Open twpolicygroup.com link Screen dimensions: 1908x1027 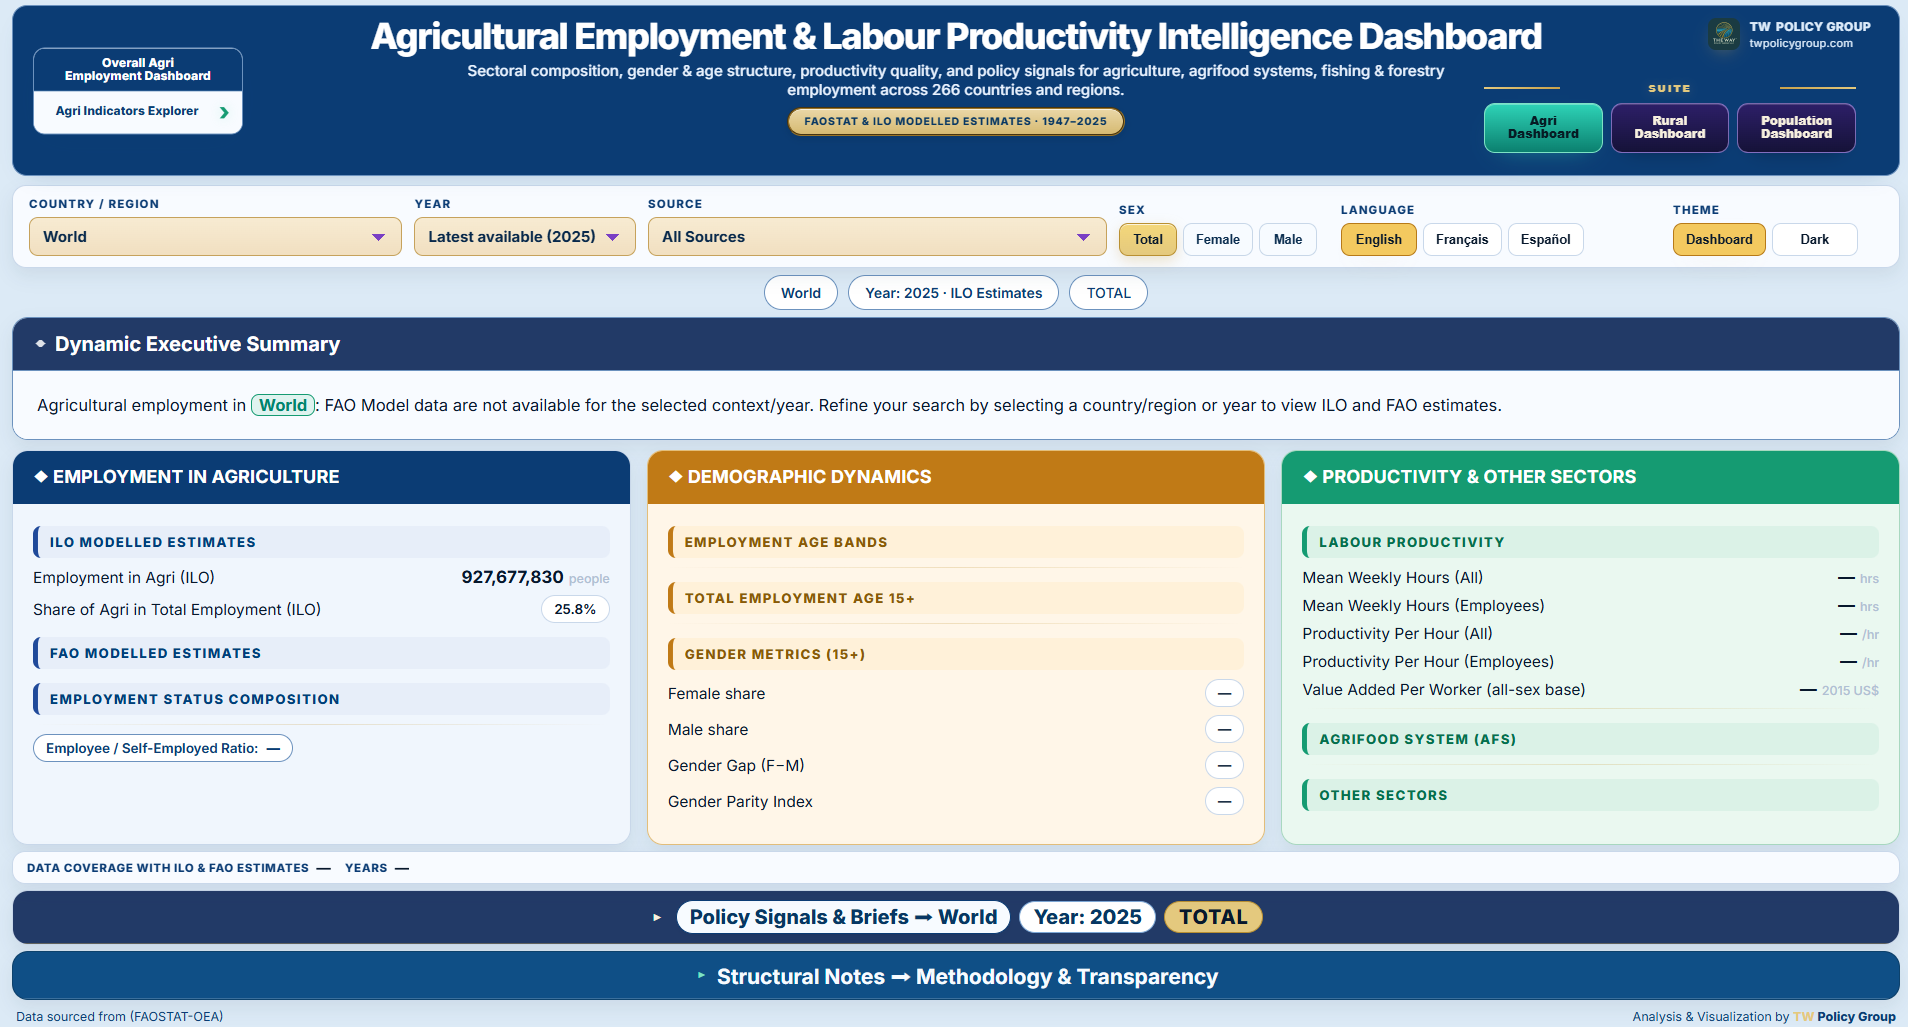[x=1801, y=44]
